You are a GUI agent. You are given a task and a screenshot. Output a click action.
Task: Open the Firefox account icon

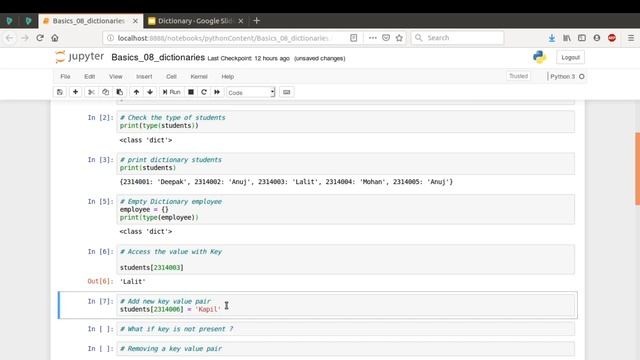tap(597, 38)
